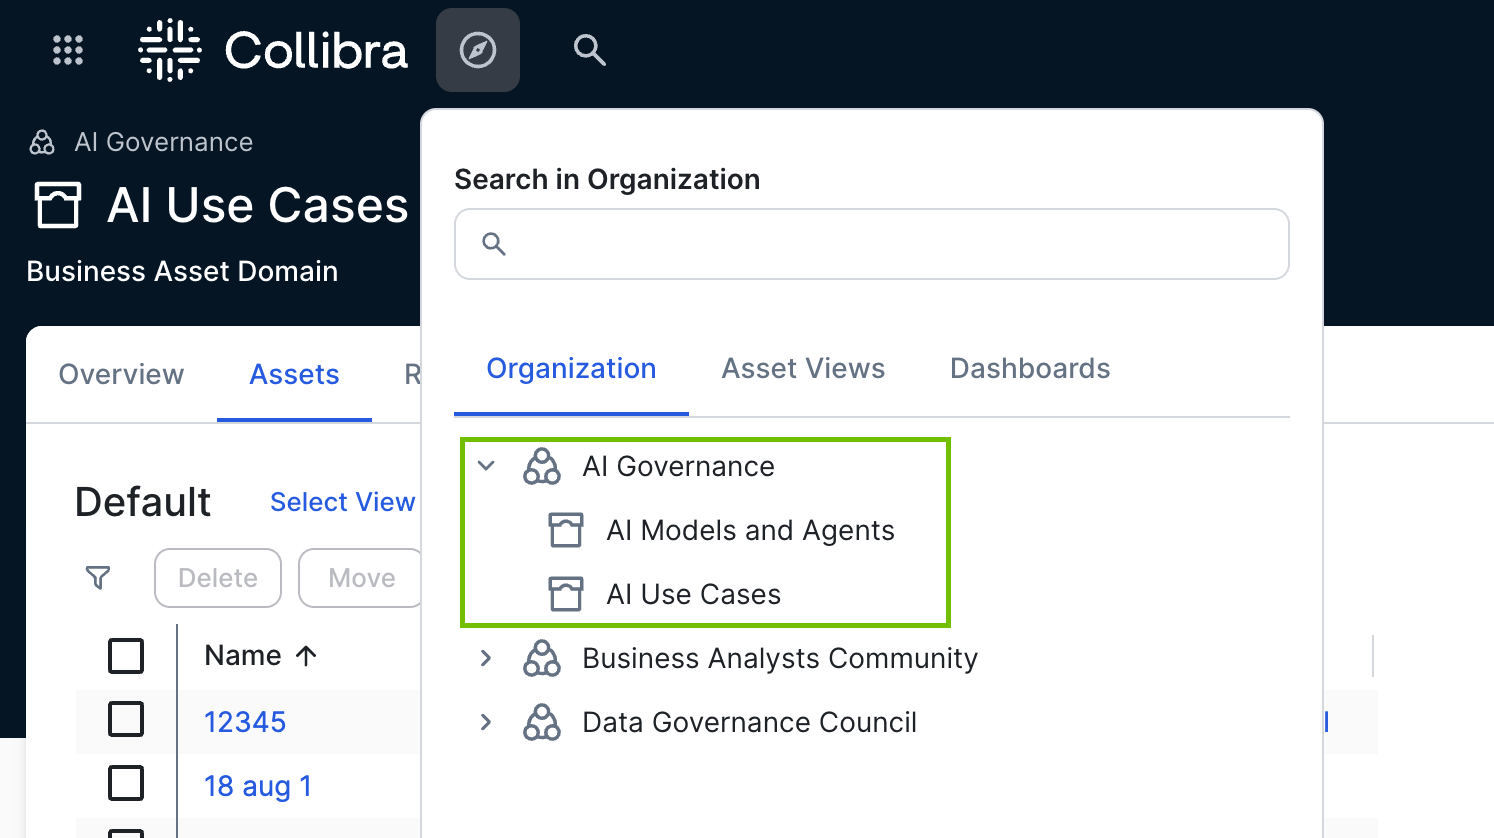Expand the Business Analysts Community node
The image size is (1494, 838).
click(x=487, y=658)
